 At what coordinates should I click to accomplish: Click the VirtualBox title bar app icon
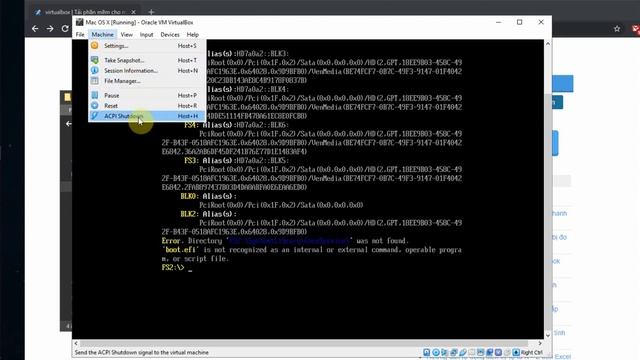tap(80, 22)
